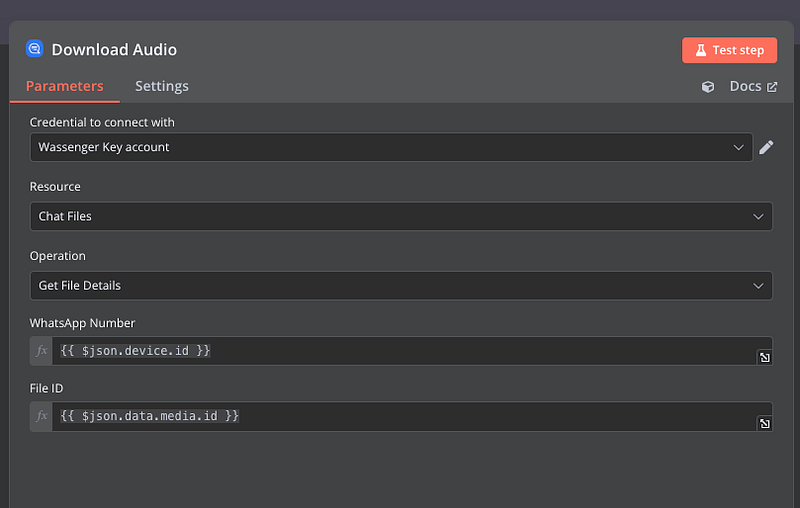Open the Docs link
800x508 pixels.
[x=745, y=87]
